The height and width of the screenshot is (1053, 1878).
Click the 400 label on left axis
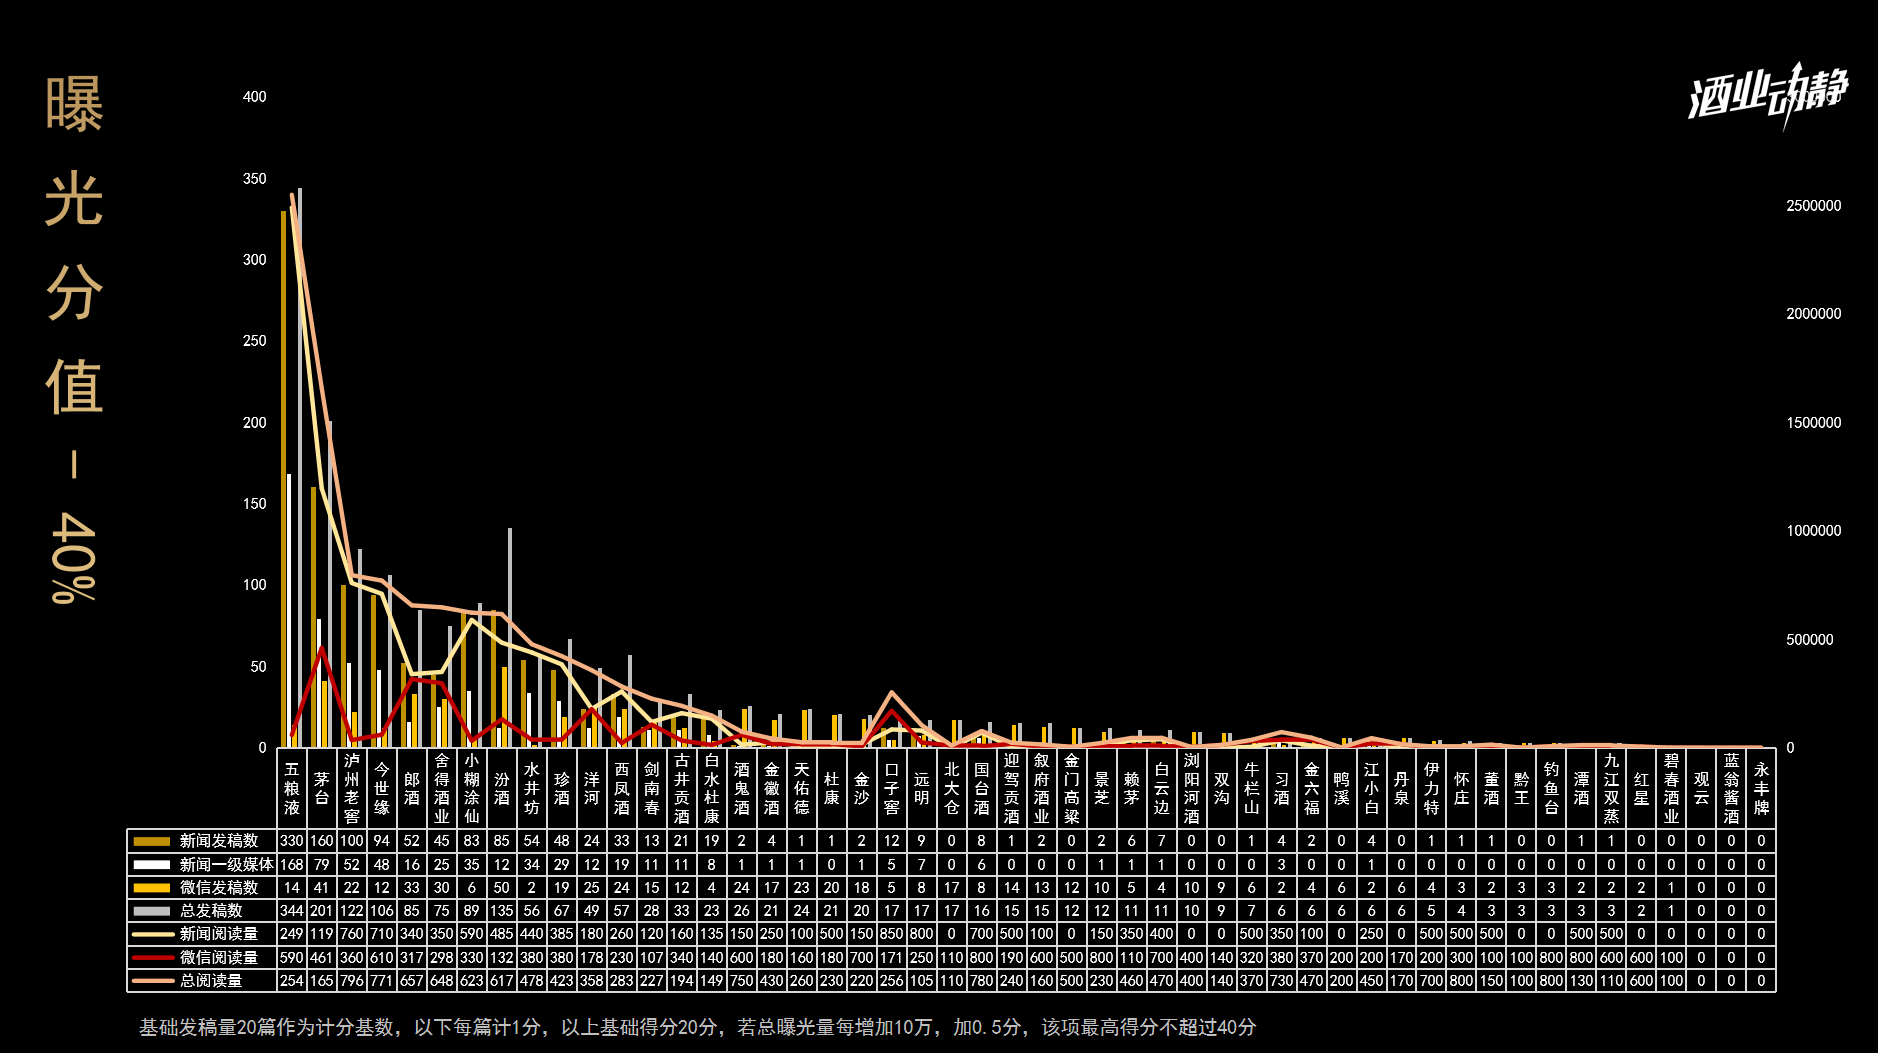(254, 97)
